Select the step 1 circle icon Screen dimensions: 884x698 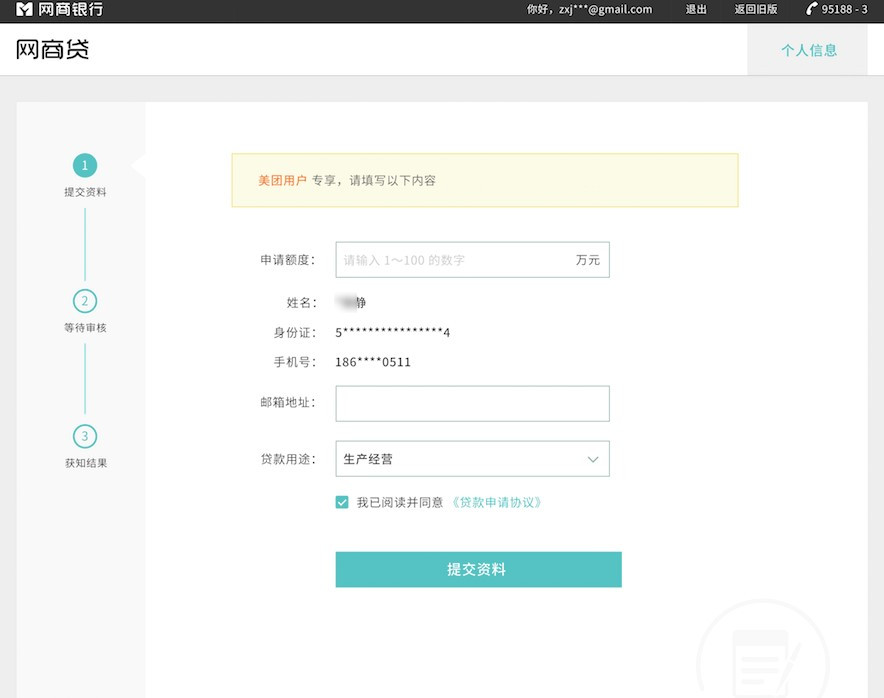point(85,165)
